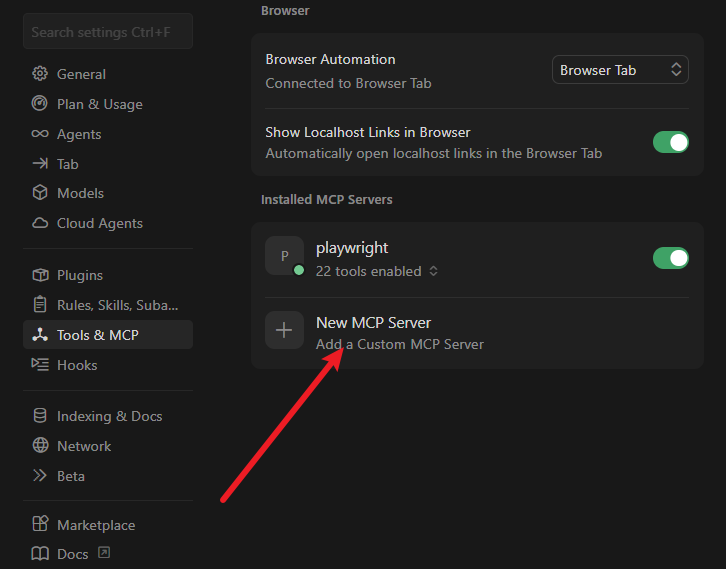The image size is (726, 569).
Task: Disable Show Localhost Links in Browser toggle
Action: tap(671, 142)
